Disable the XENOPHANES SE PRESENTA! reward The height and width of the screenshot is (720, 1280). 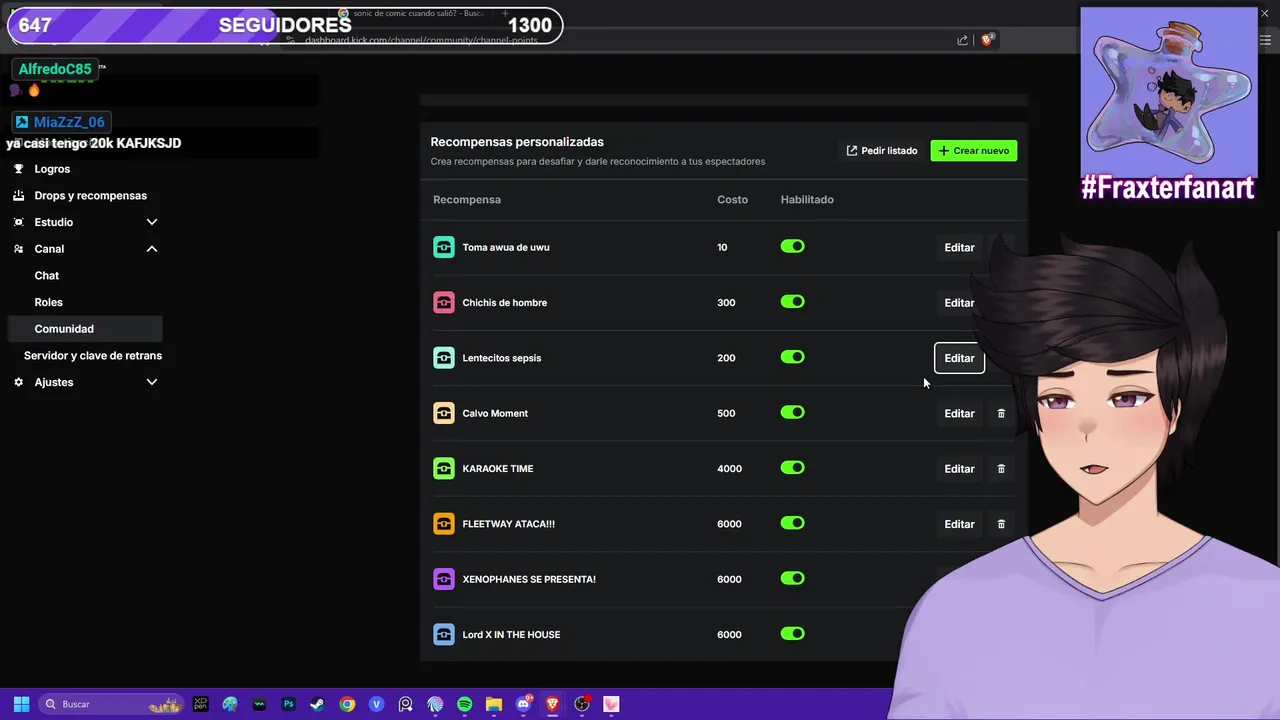tap(792, 578)
